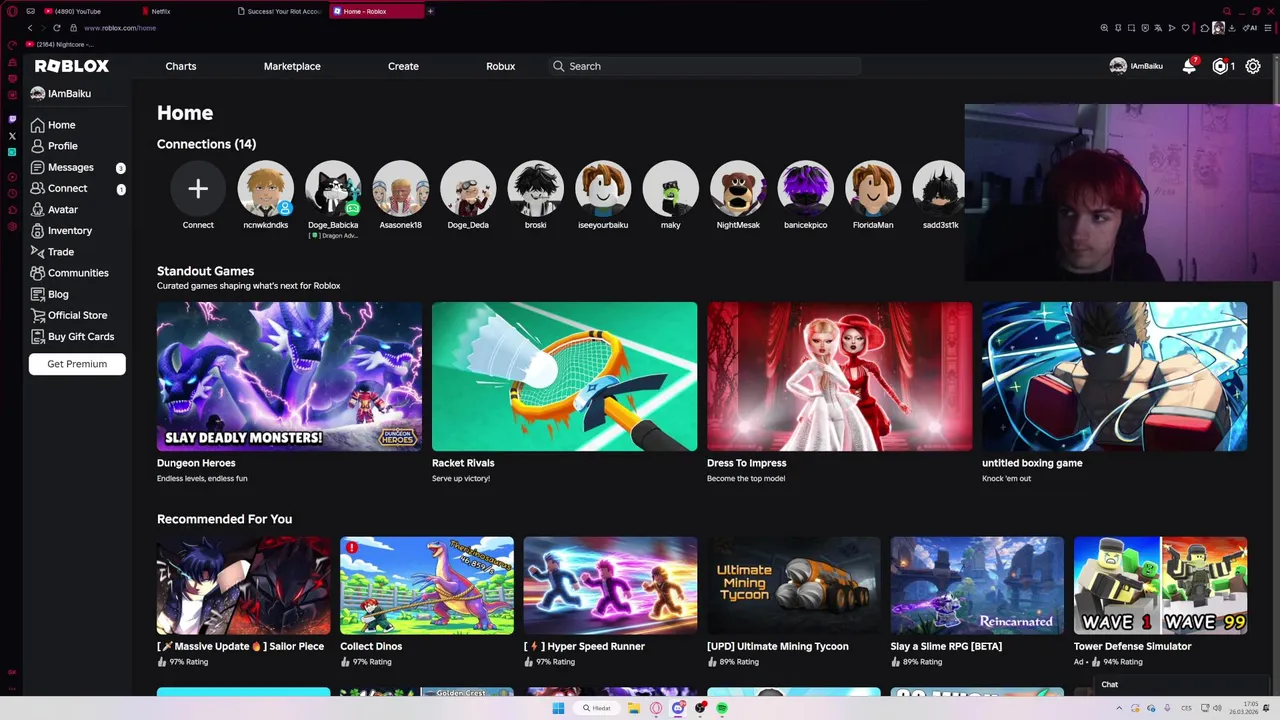The height and width of the screenshot is (720, 1280).
Task: Switch to the Riot Account success tab
Action: point(281,11)
